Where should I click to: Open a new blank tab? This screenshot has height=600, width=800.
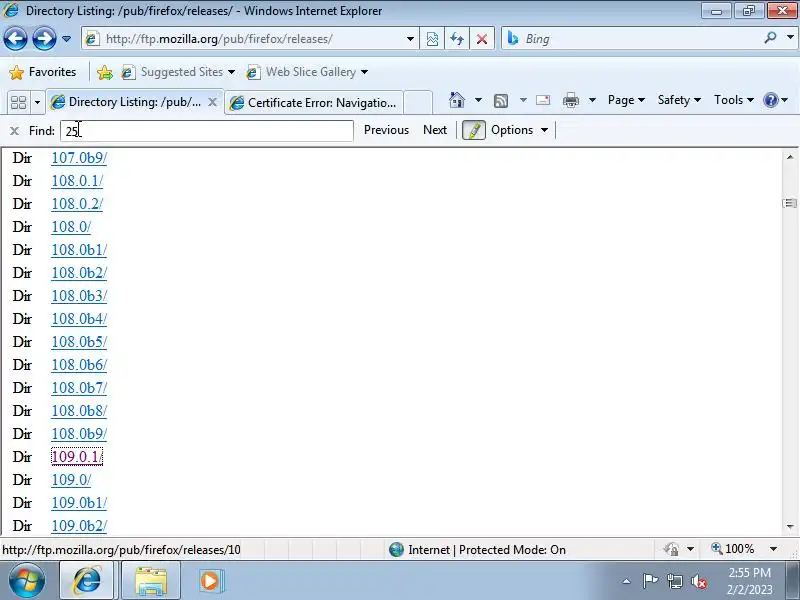pos(418,103)
